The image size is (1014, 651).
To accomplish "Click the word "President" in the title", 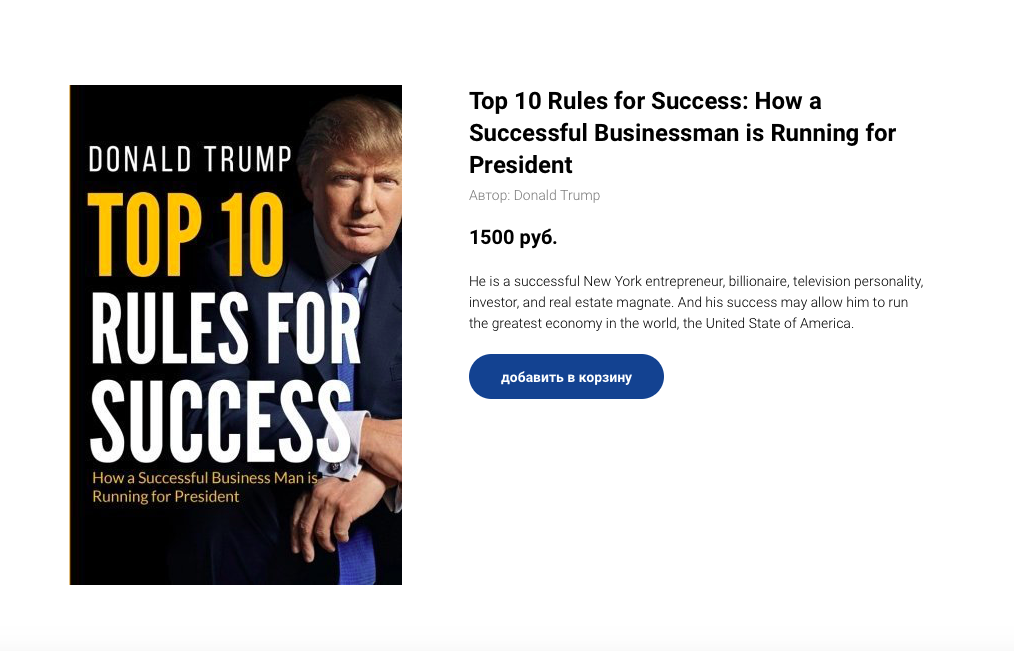I will click(x=521, y=165).
